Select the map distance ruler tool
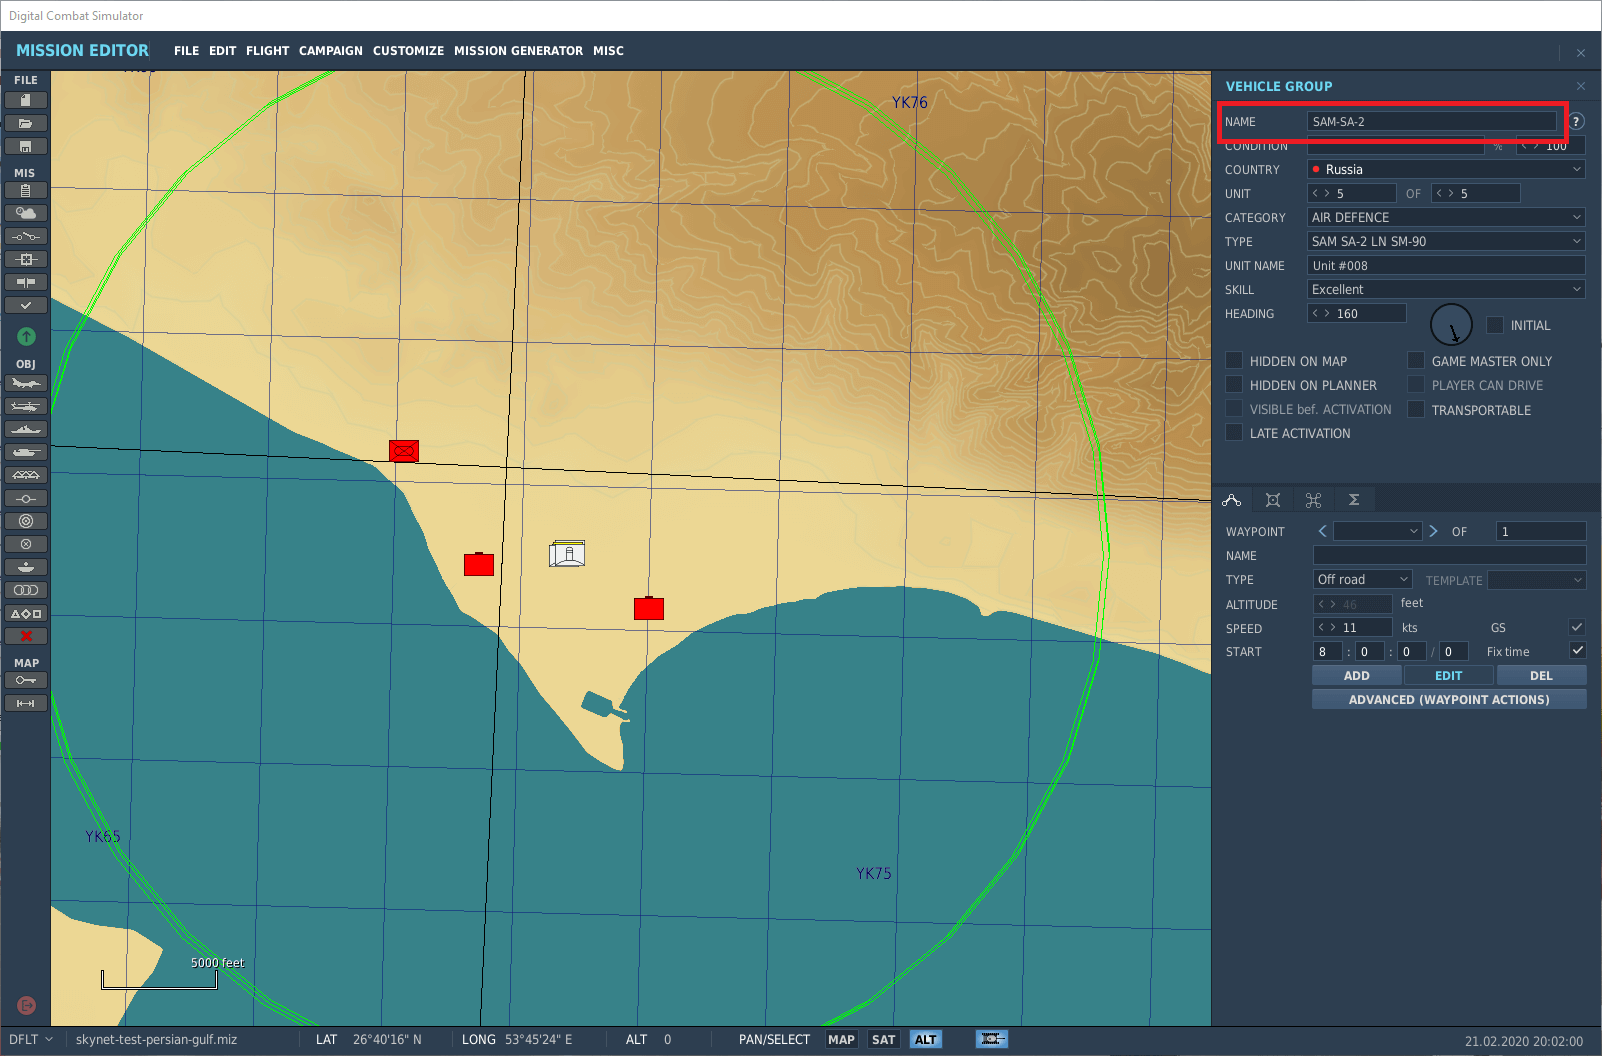The height and width of the screenshot is (1056, 1602). (26, 703)
